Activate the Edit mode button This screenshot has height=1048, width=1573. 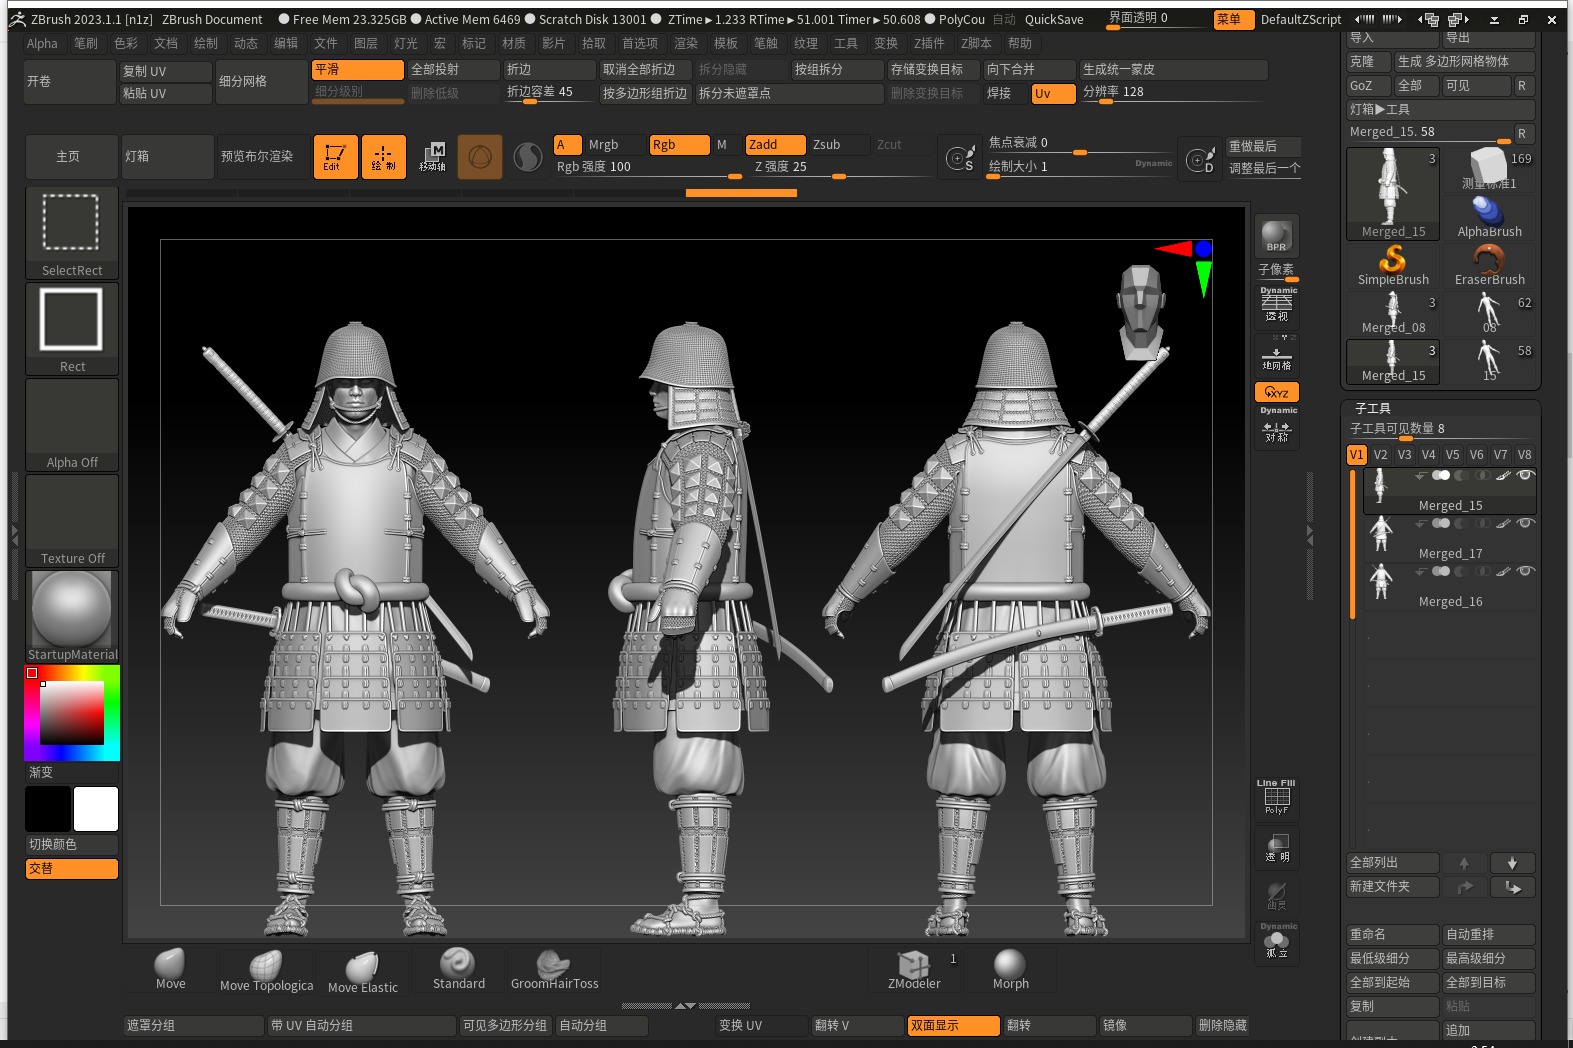coord(335,157)
